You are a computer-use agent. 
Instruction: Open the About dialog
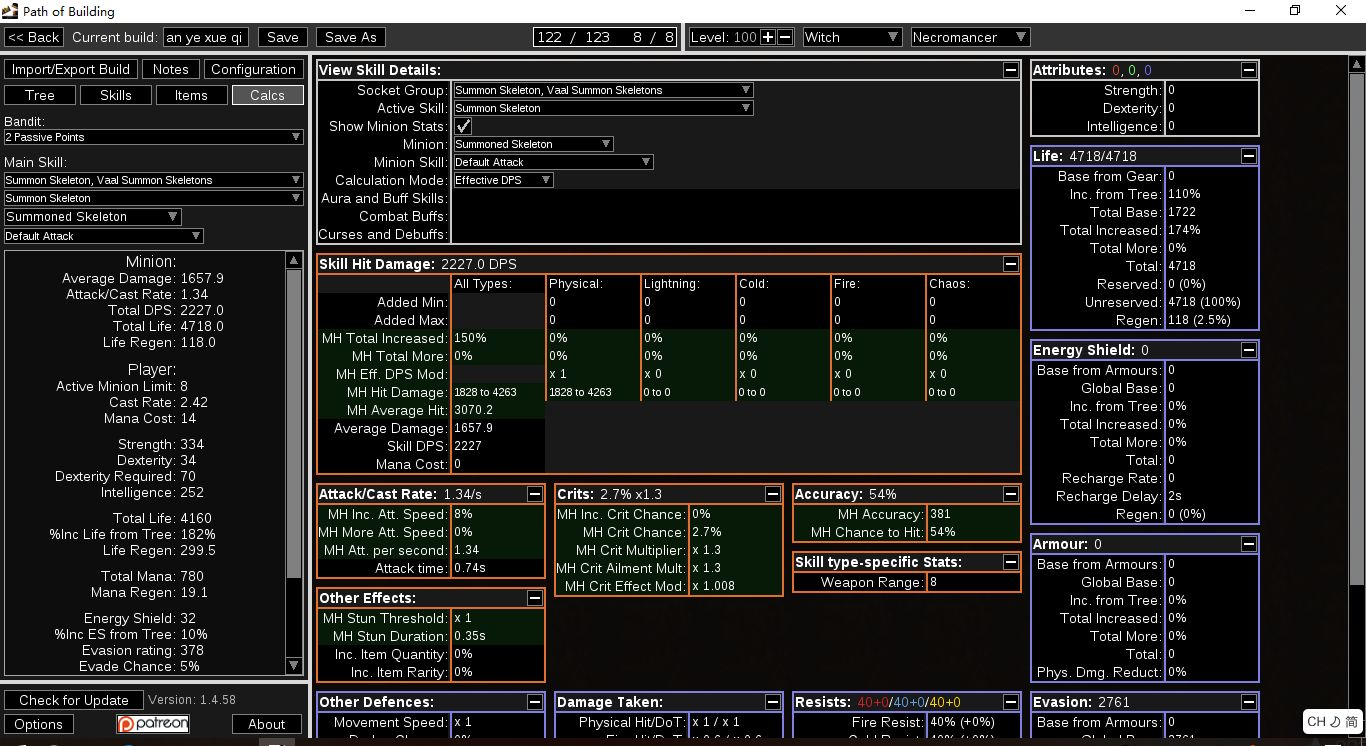click(x=267, y=724)
